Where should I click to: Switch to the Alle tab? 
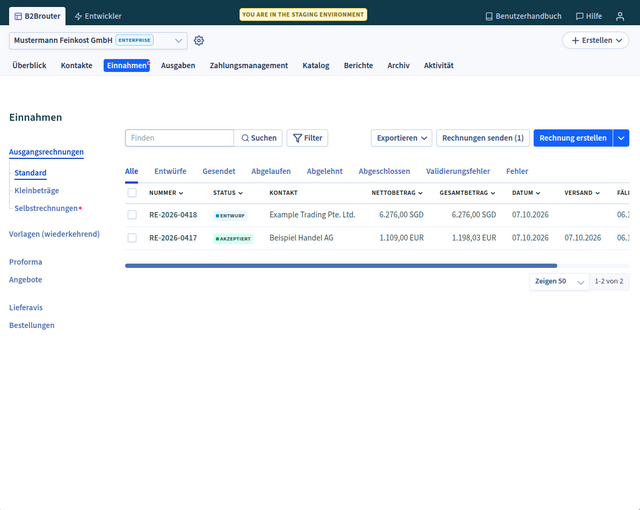coord(131,171)
